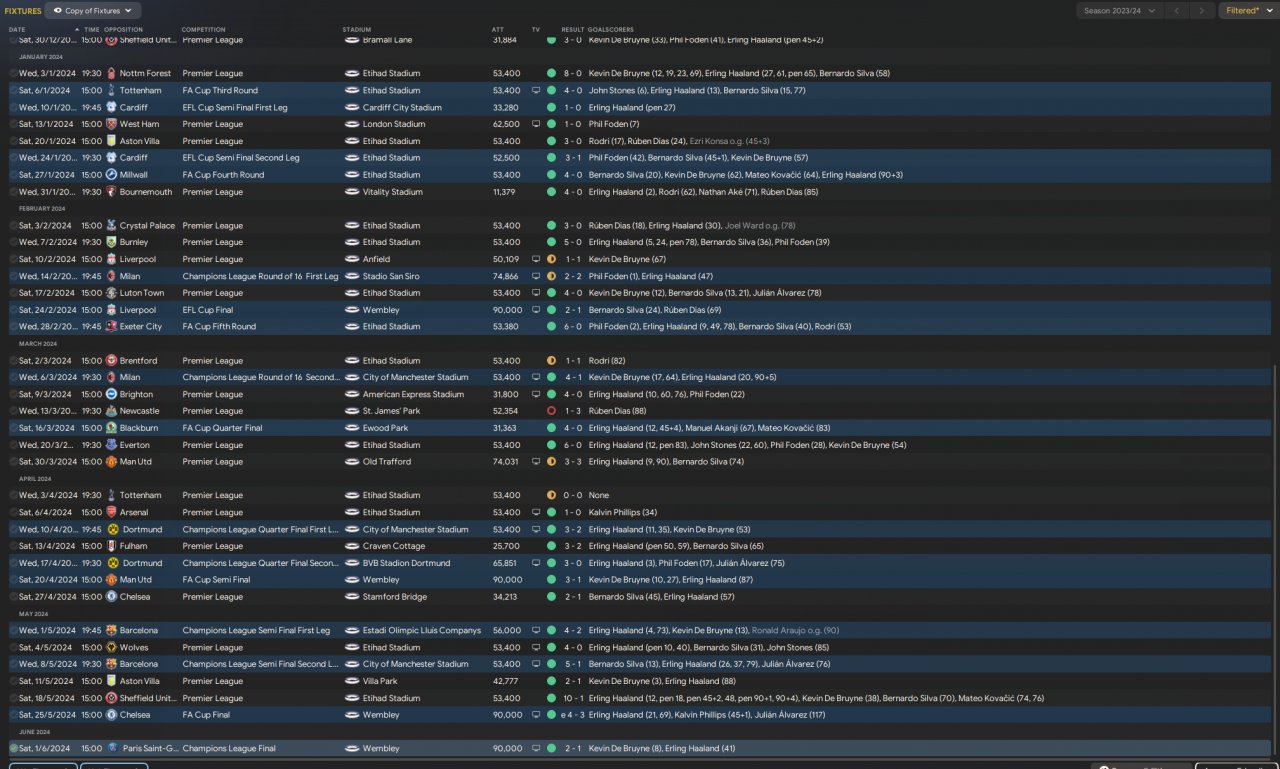Toggle the row tick for Crystal Palace fixture
The width and height of the screenshot is (1280, 769).
pos(14,226)
